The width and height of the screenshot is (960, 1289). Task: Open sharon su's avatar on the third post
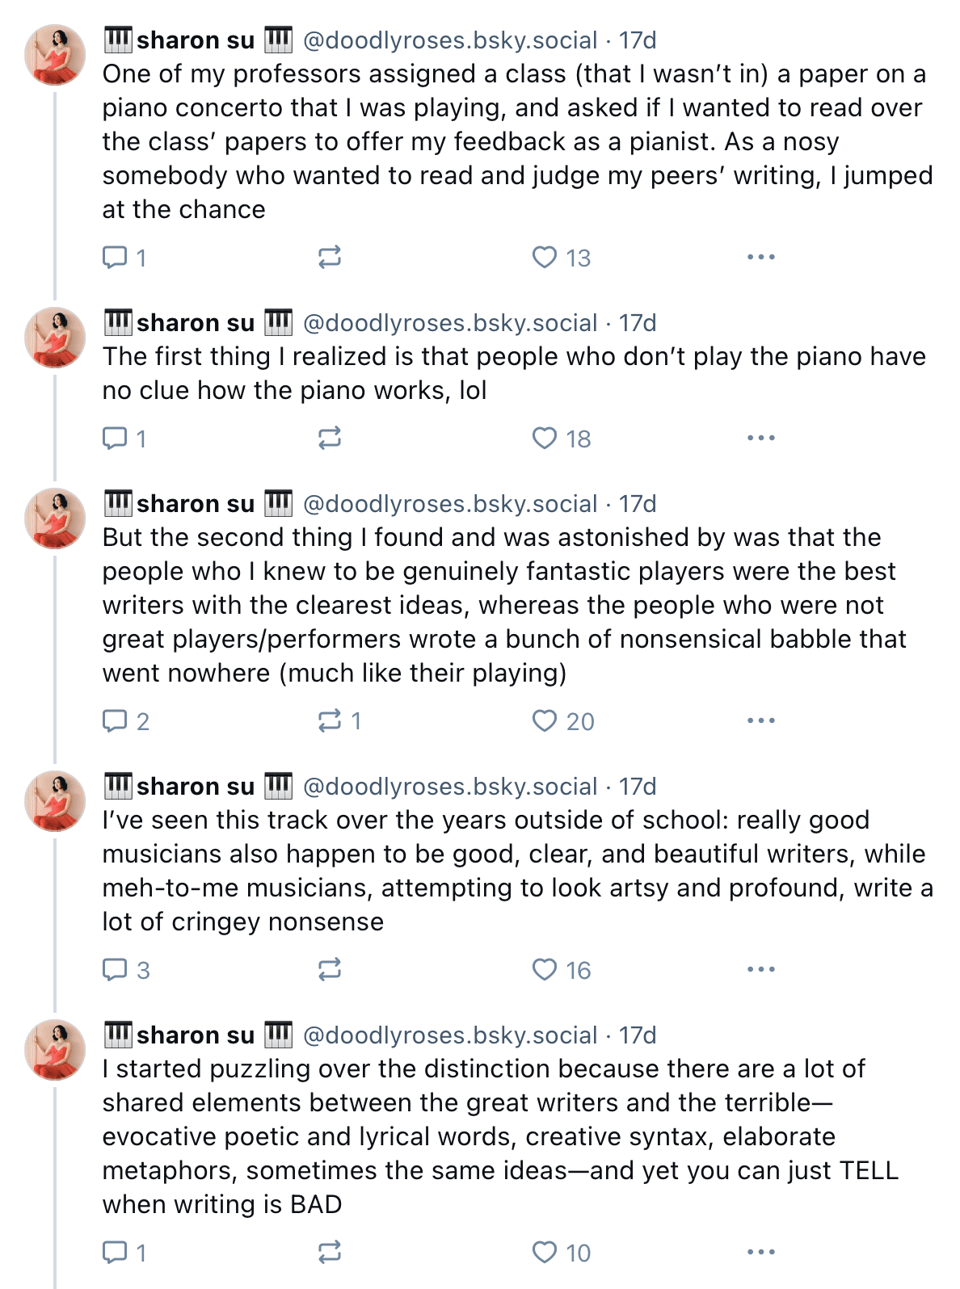click(x=56, y=519)
